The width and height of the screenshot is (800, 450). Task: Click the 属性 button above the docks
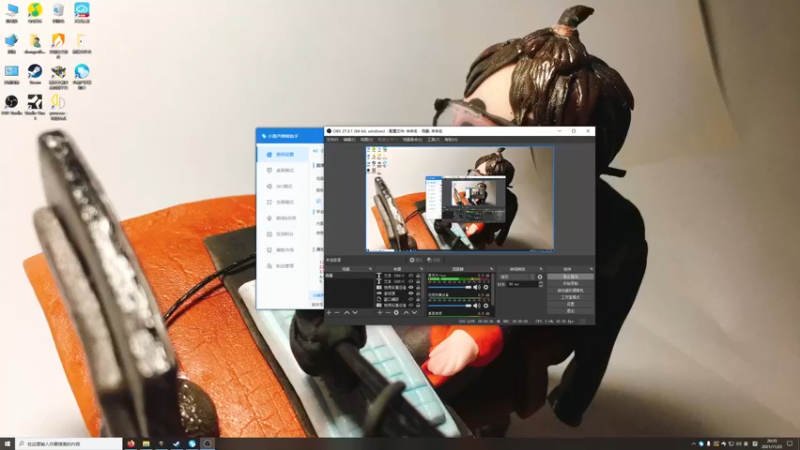[x=416, y=260]
